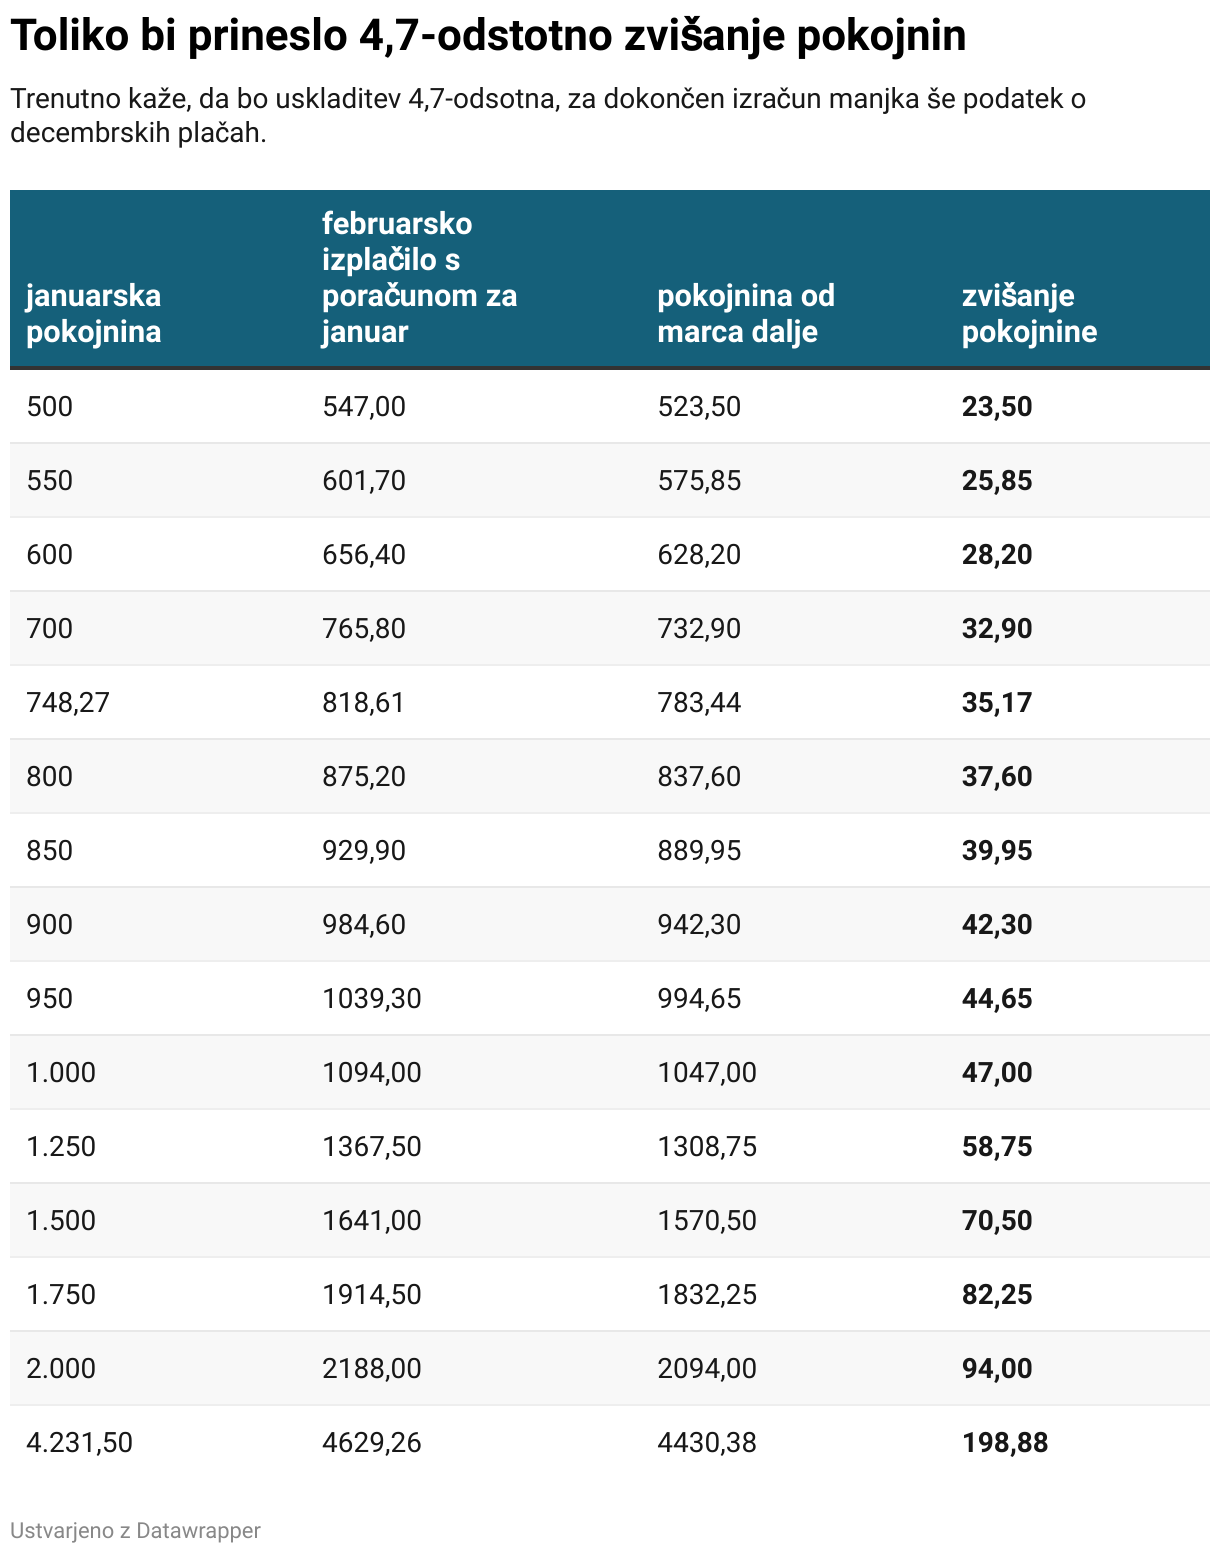Click the 547,00 February payout cell

pyautogui.click(x=364, y=406)
